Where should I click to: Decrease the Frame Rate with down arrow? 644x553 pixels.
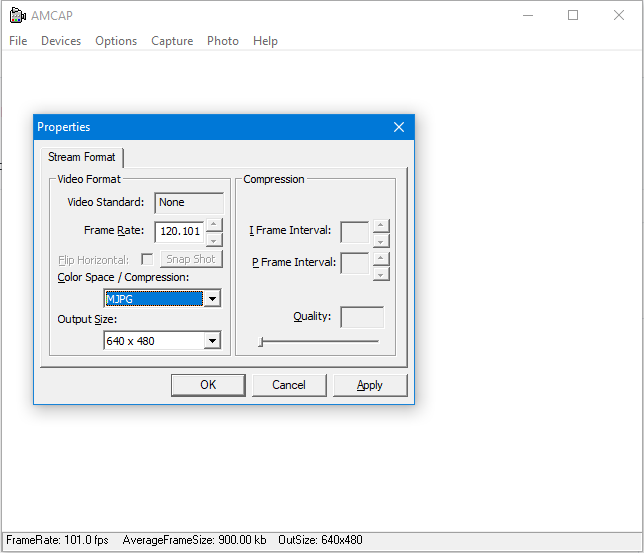[214, 240]
